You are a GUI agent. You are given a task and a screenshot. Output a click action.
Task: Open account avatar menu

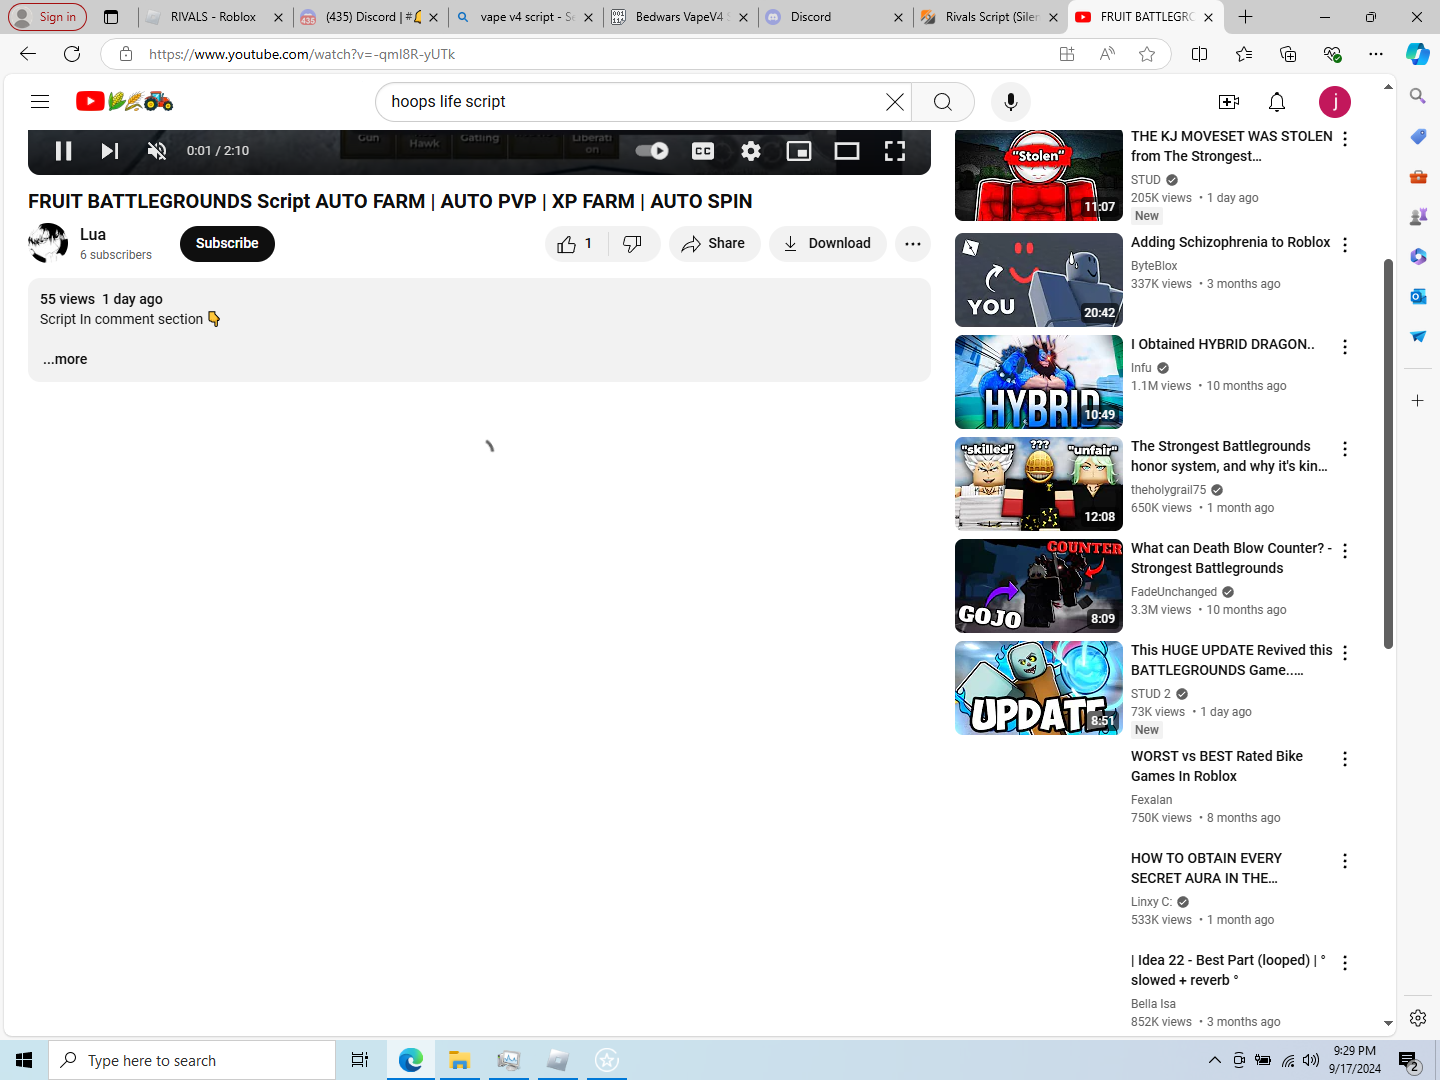[1335, 102]
